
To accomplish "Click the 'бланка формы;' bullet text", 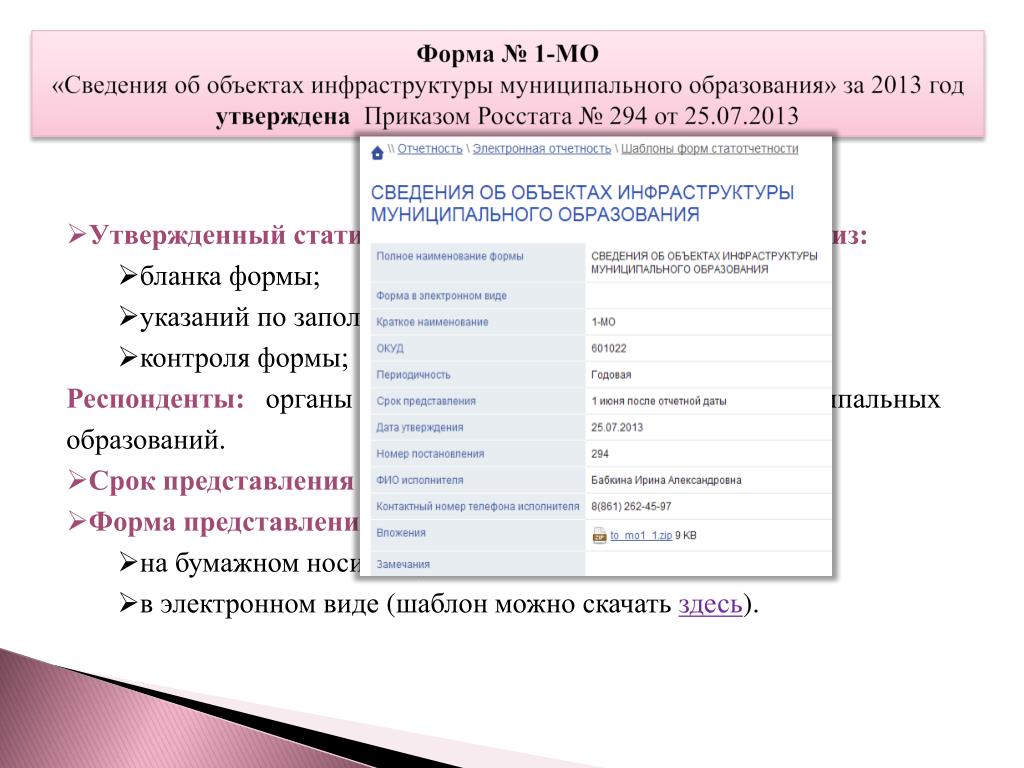I will 230,277.
